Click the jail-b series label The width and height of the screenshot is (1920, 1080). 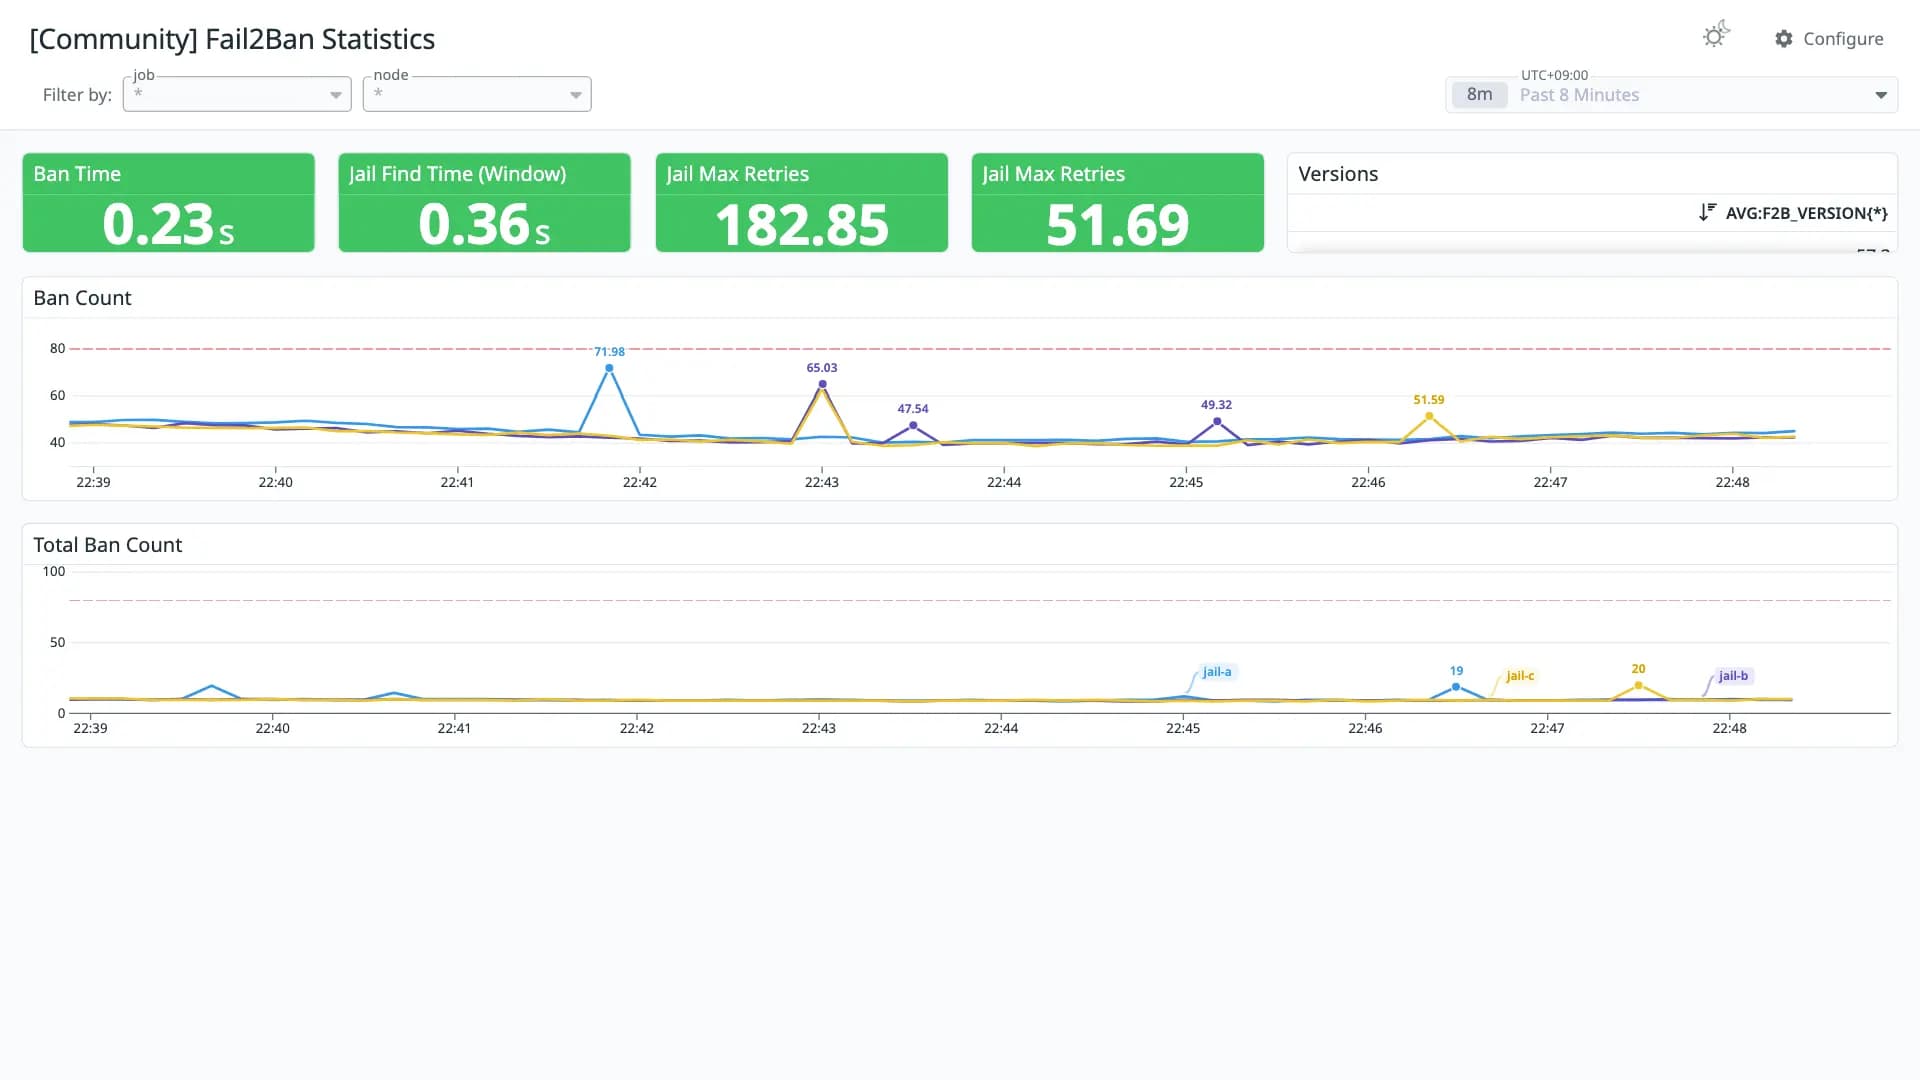(x=1733, y=676)
